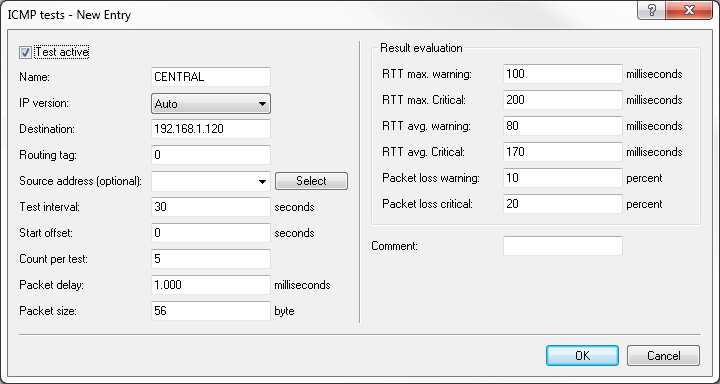
Task: Close the ICMP tests dialog
Action: pyautogui.click(x=689, y=11)
